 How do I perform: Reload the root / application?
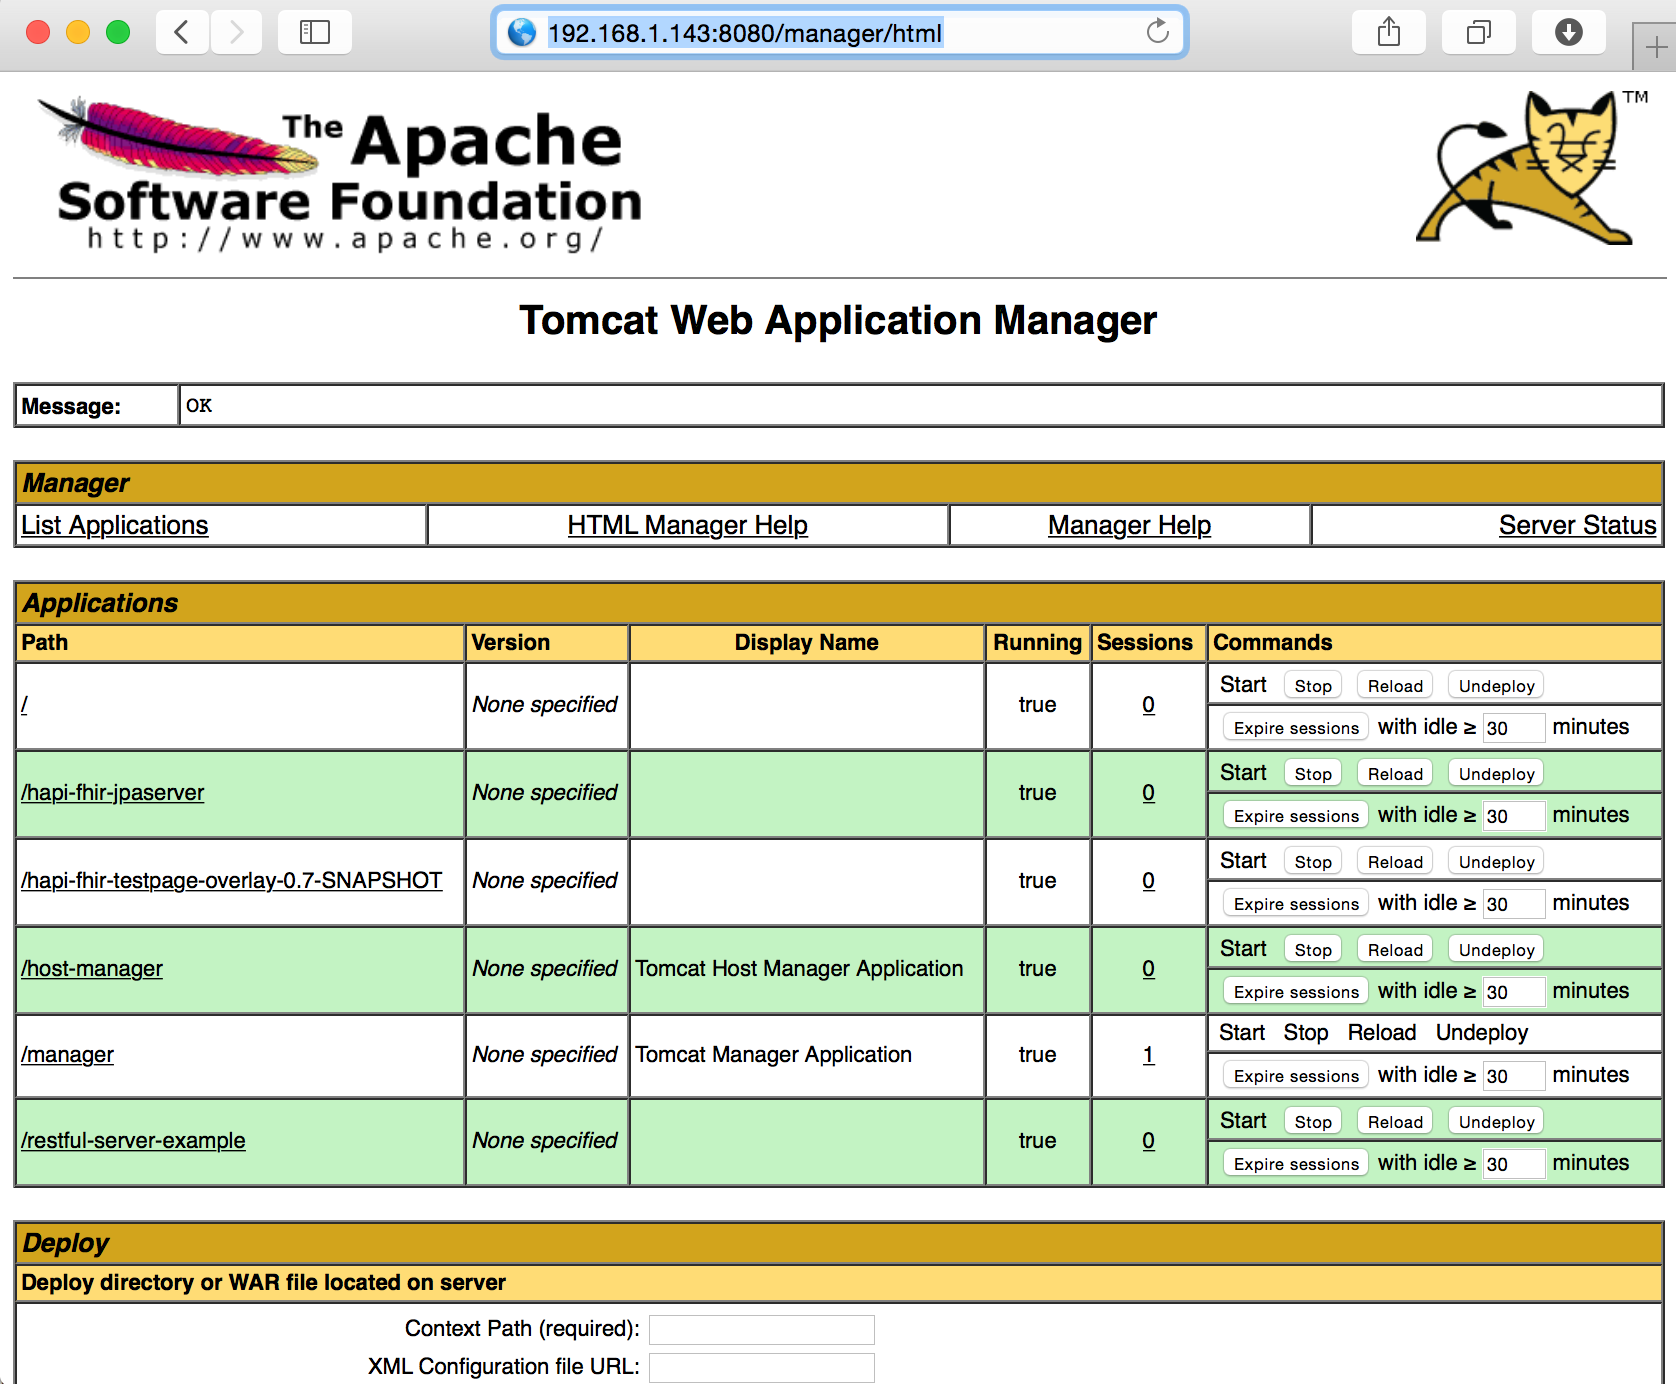1395,686
